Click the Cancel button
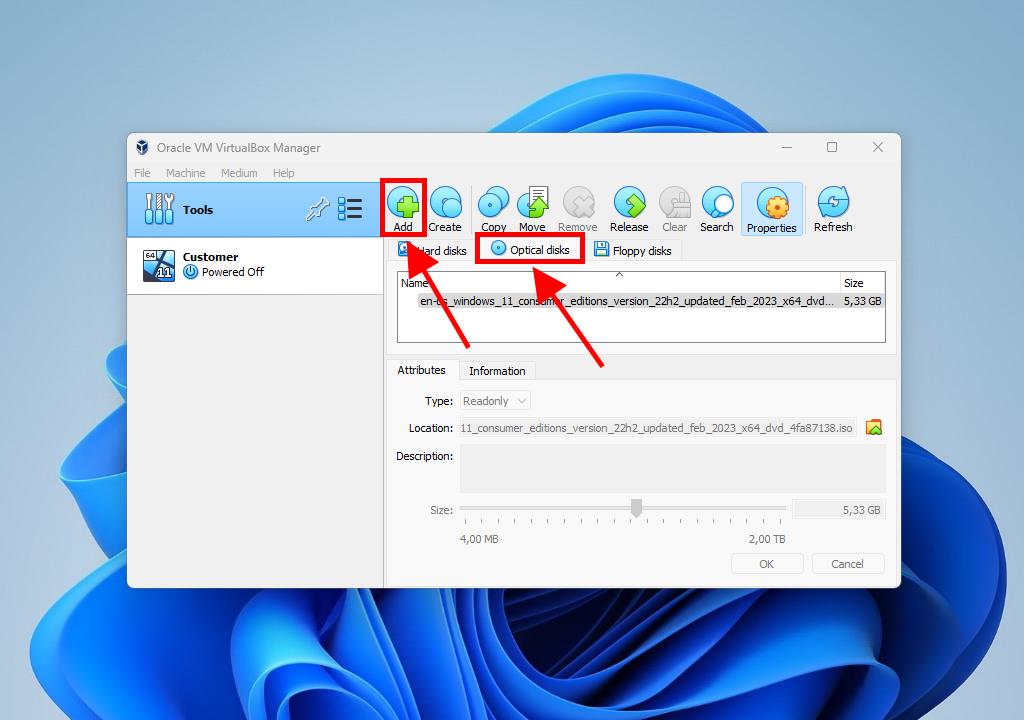Viewport: 1024px width, 720px height. click(847, 564)
